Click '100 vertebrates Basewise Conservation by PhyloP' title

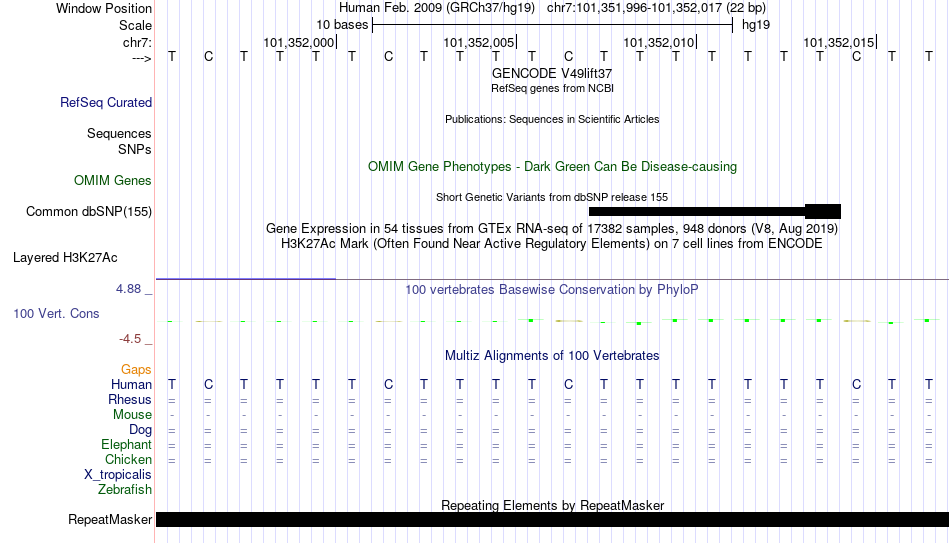(552, 290)
